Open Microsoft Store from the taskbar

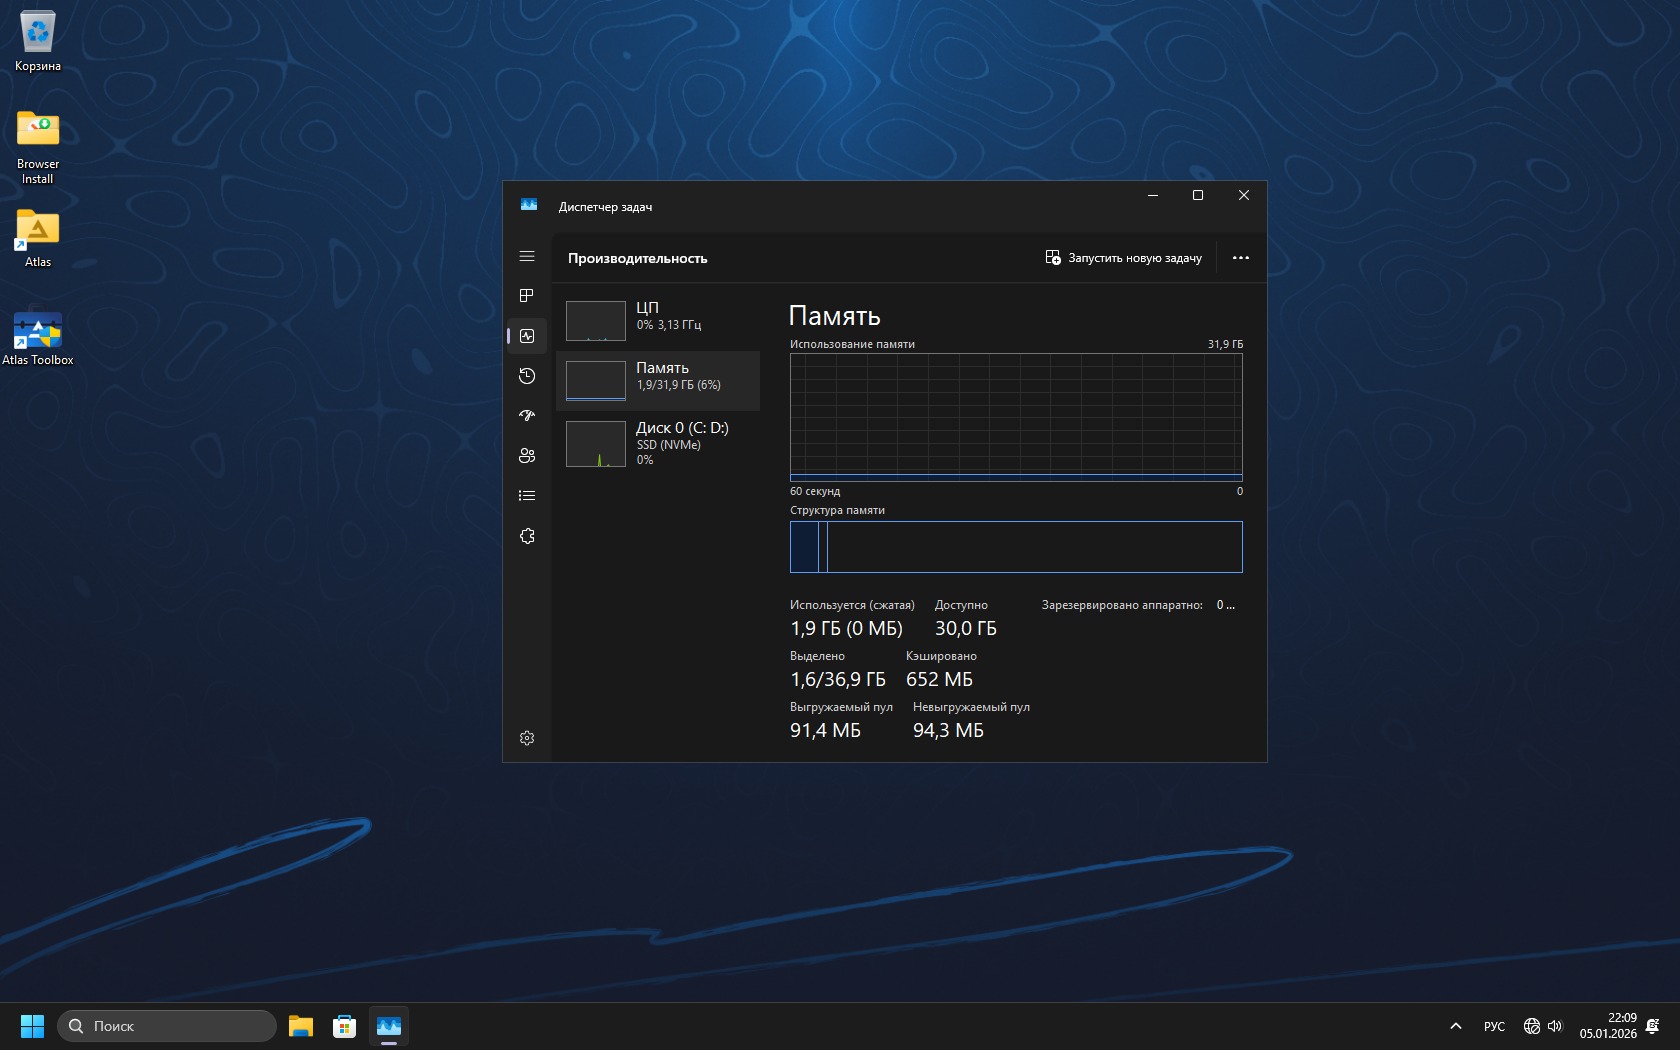tap(345, 1026)
